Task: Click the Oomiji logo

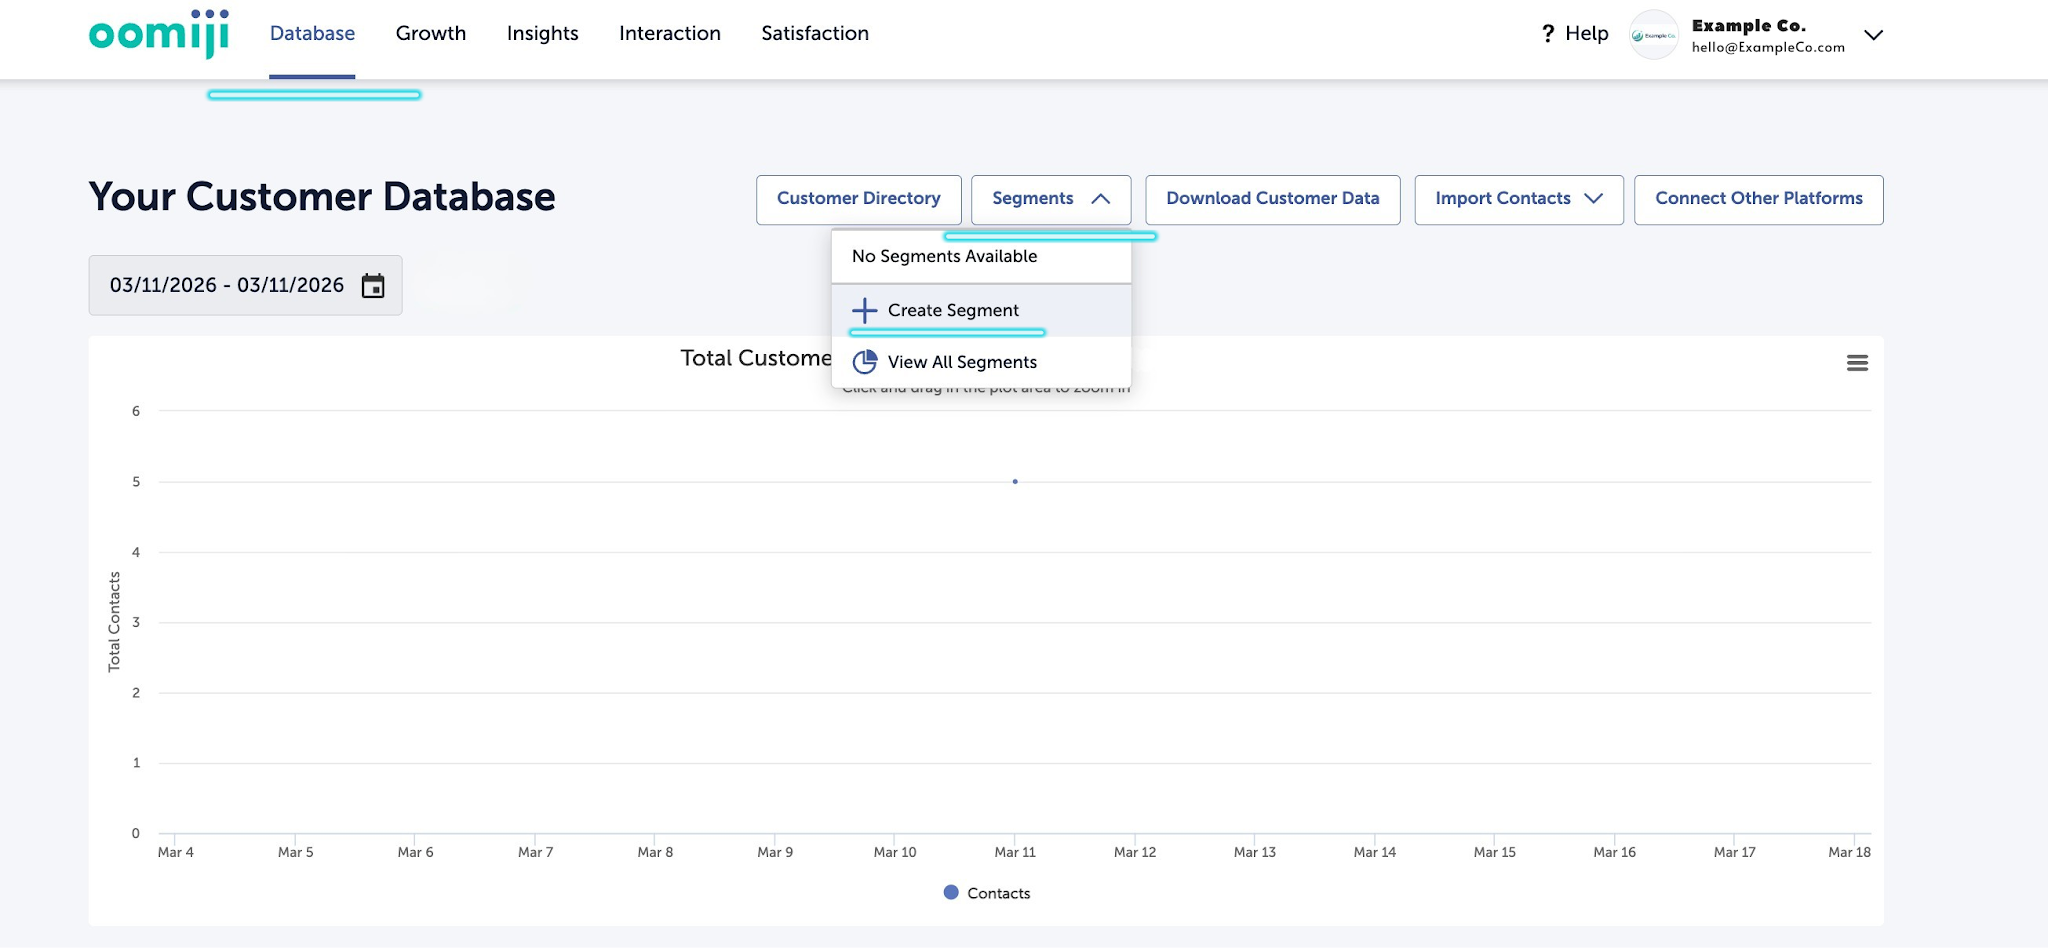Action: (159, 34)
